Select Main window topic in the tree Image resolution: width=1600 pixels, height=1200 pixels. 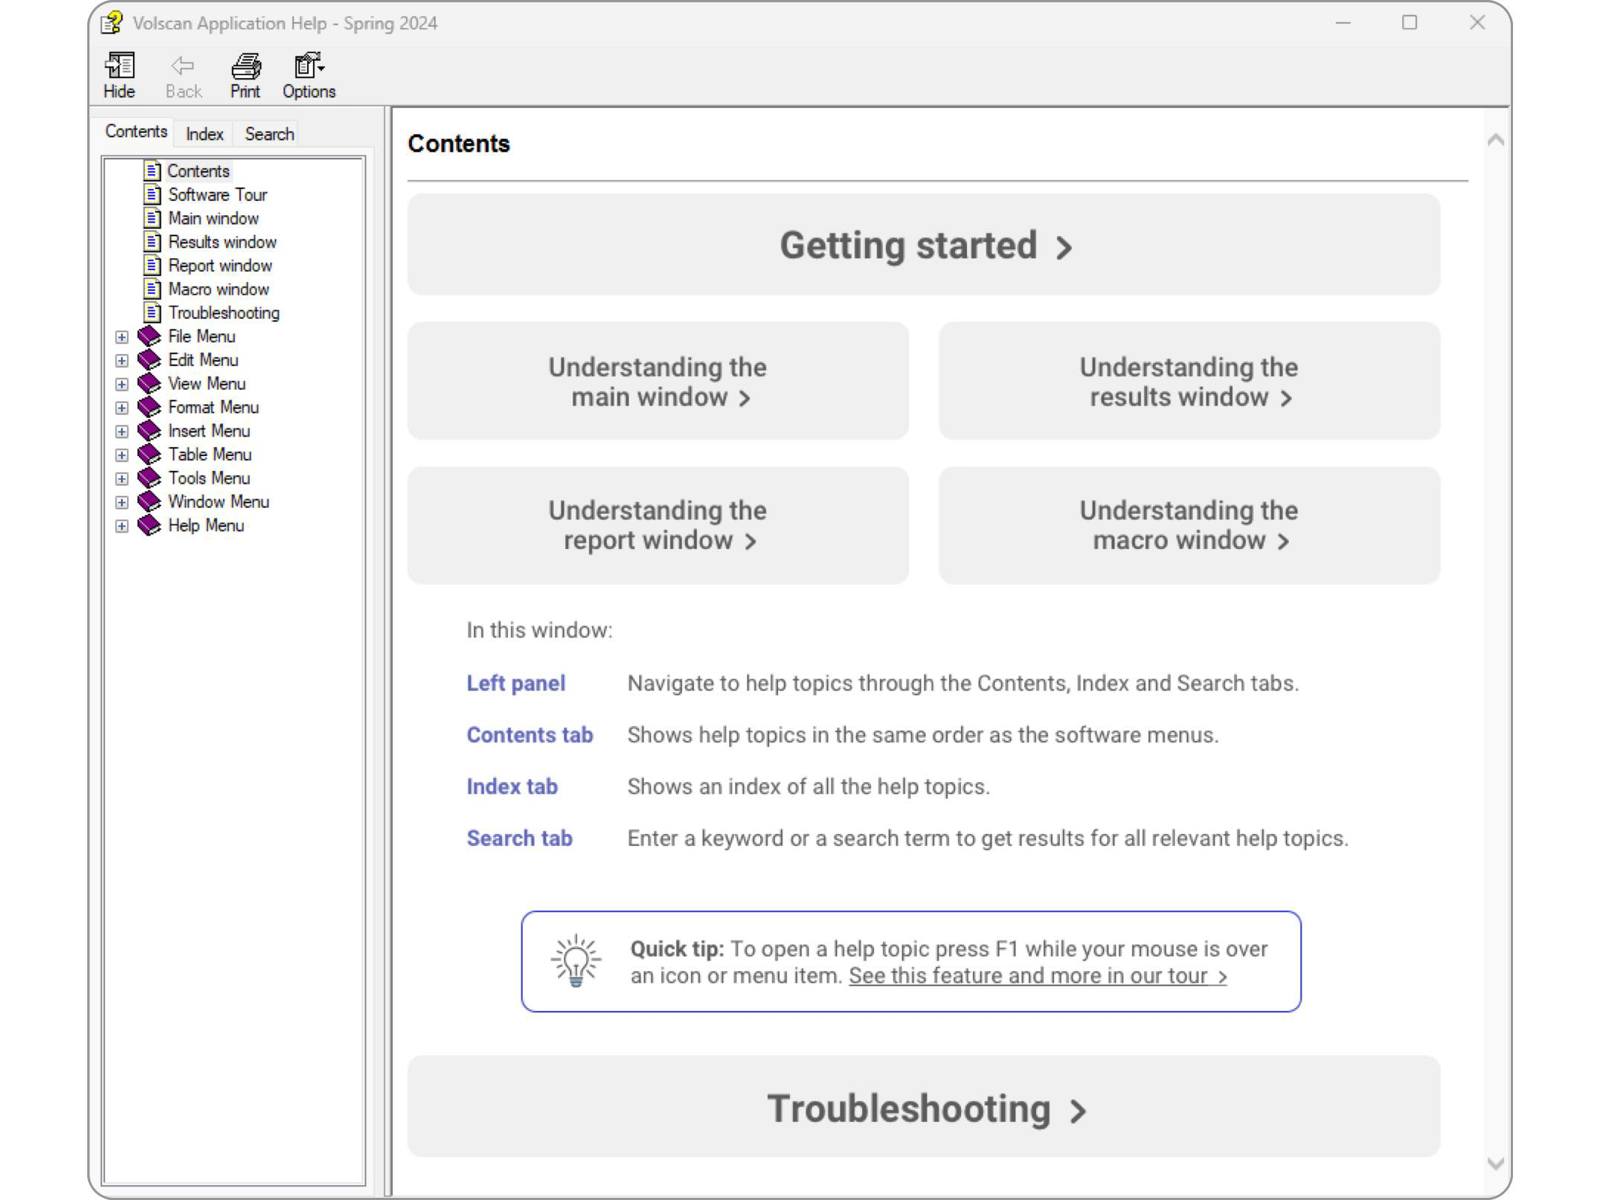(x=213, y=218)
